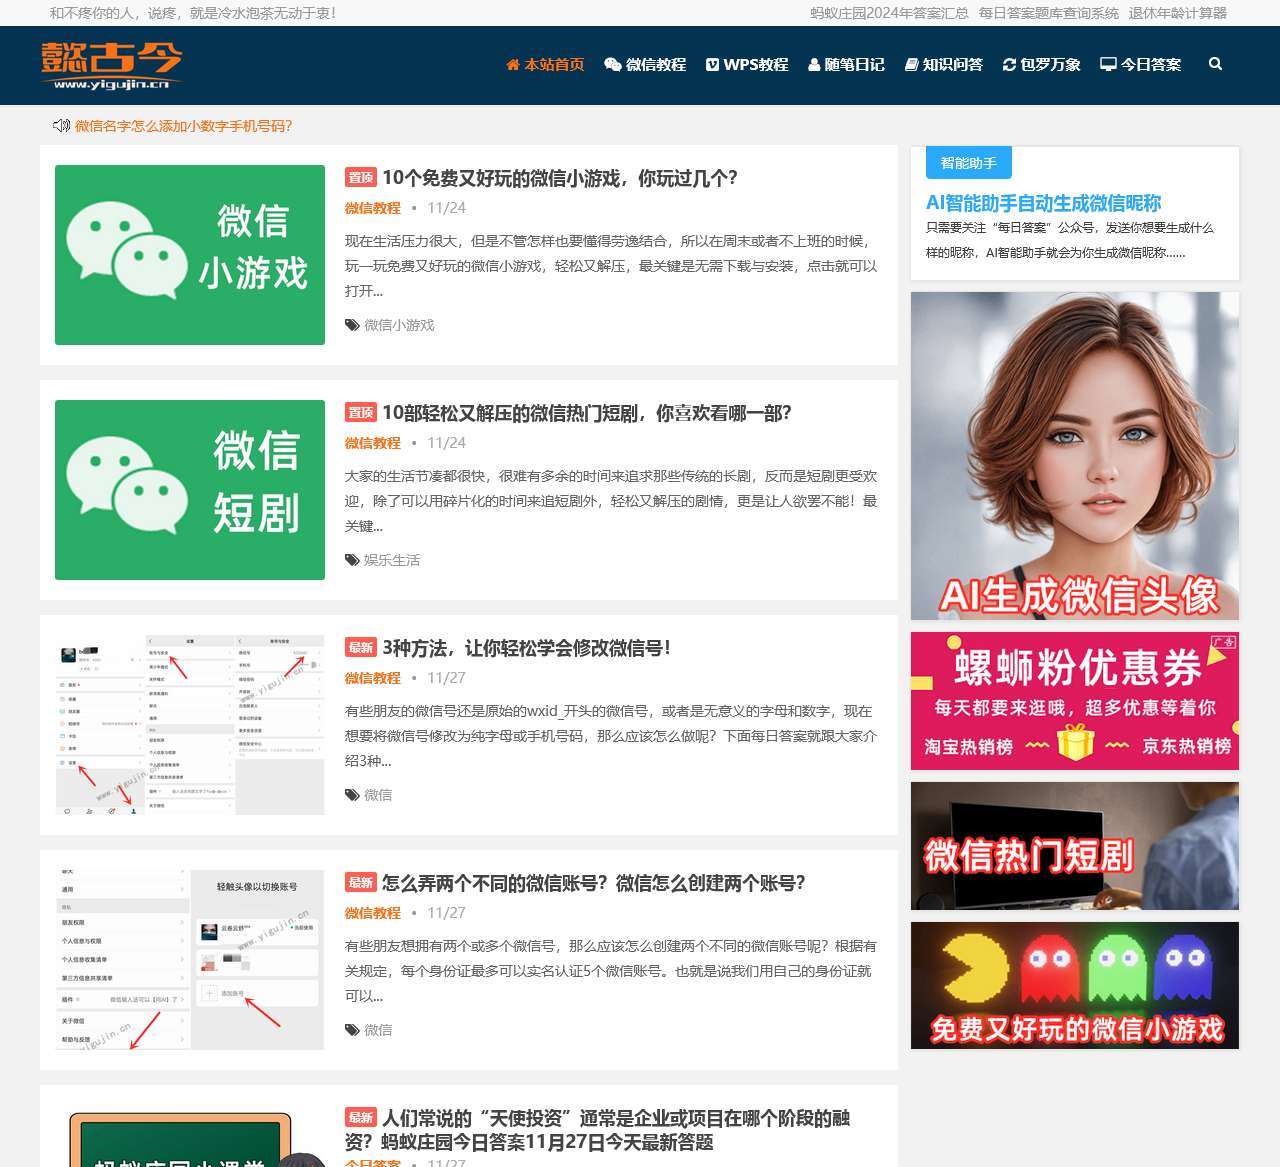This screenshot has height=1167, width=1280.
Task: Click the tag icon beside 娱乐生活
Action: click(x=352, y=560)
